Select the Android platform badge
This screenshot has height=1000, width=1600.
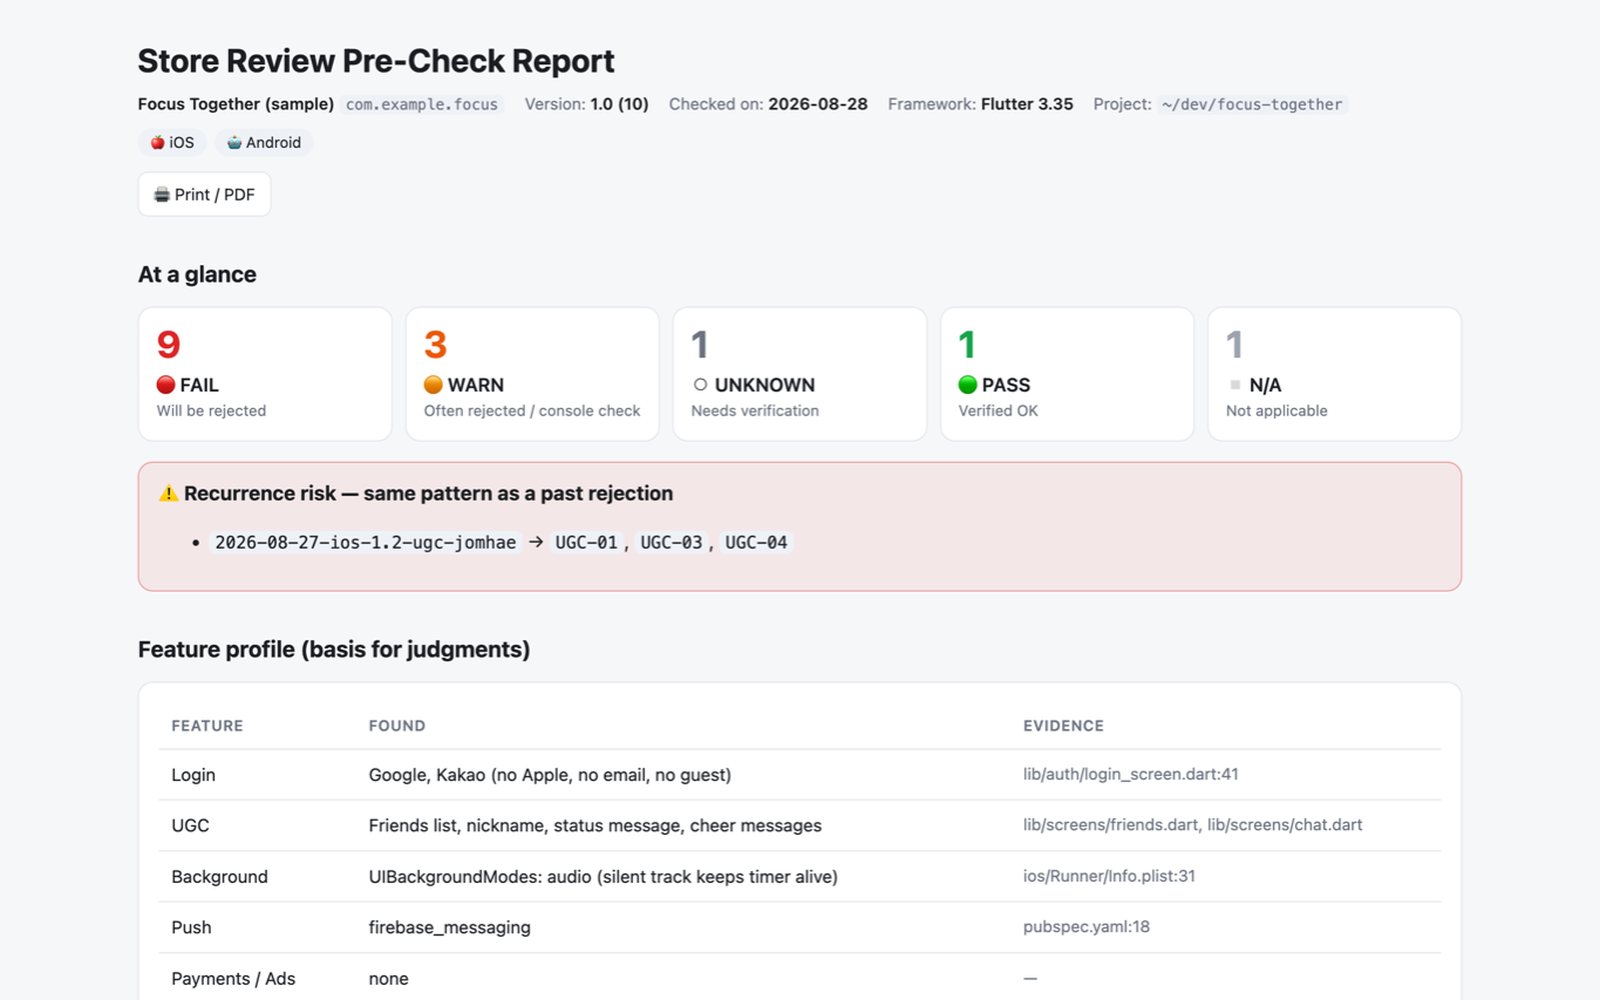click(264, 142)
